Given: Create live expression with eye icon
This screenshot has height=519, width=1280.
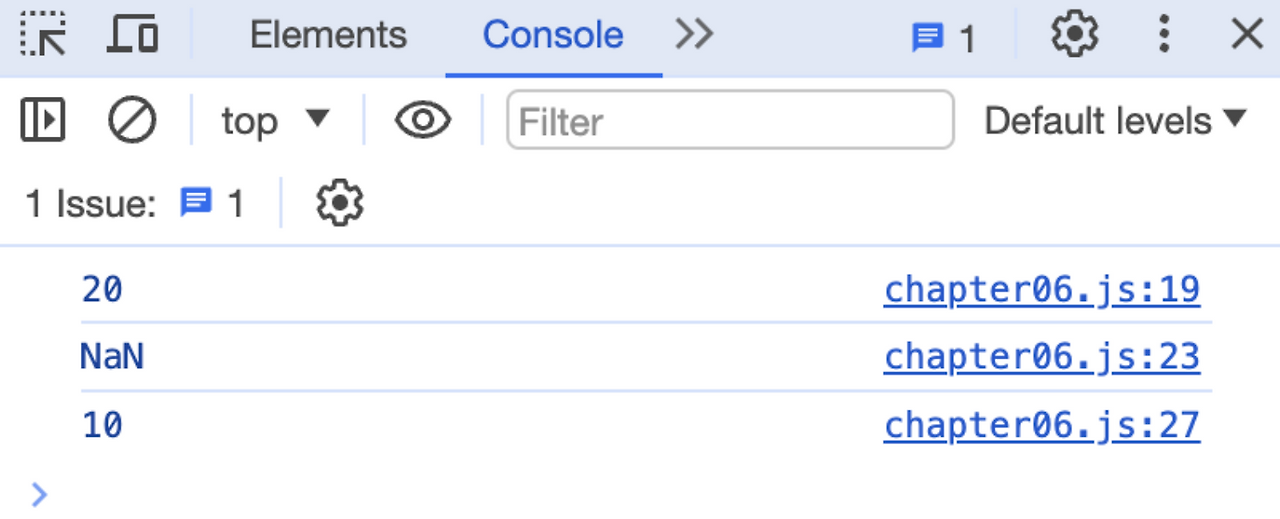Looking at the screenshot, I should (x=423, y=121).
